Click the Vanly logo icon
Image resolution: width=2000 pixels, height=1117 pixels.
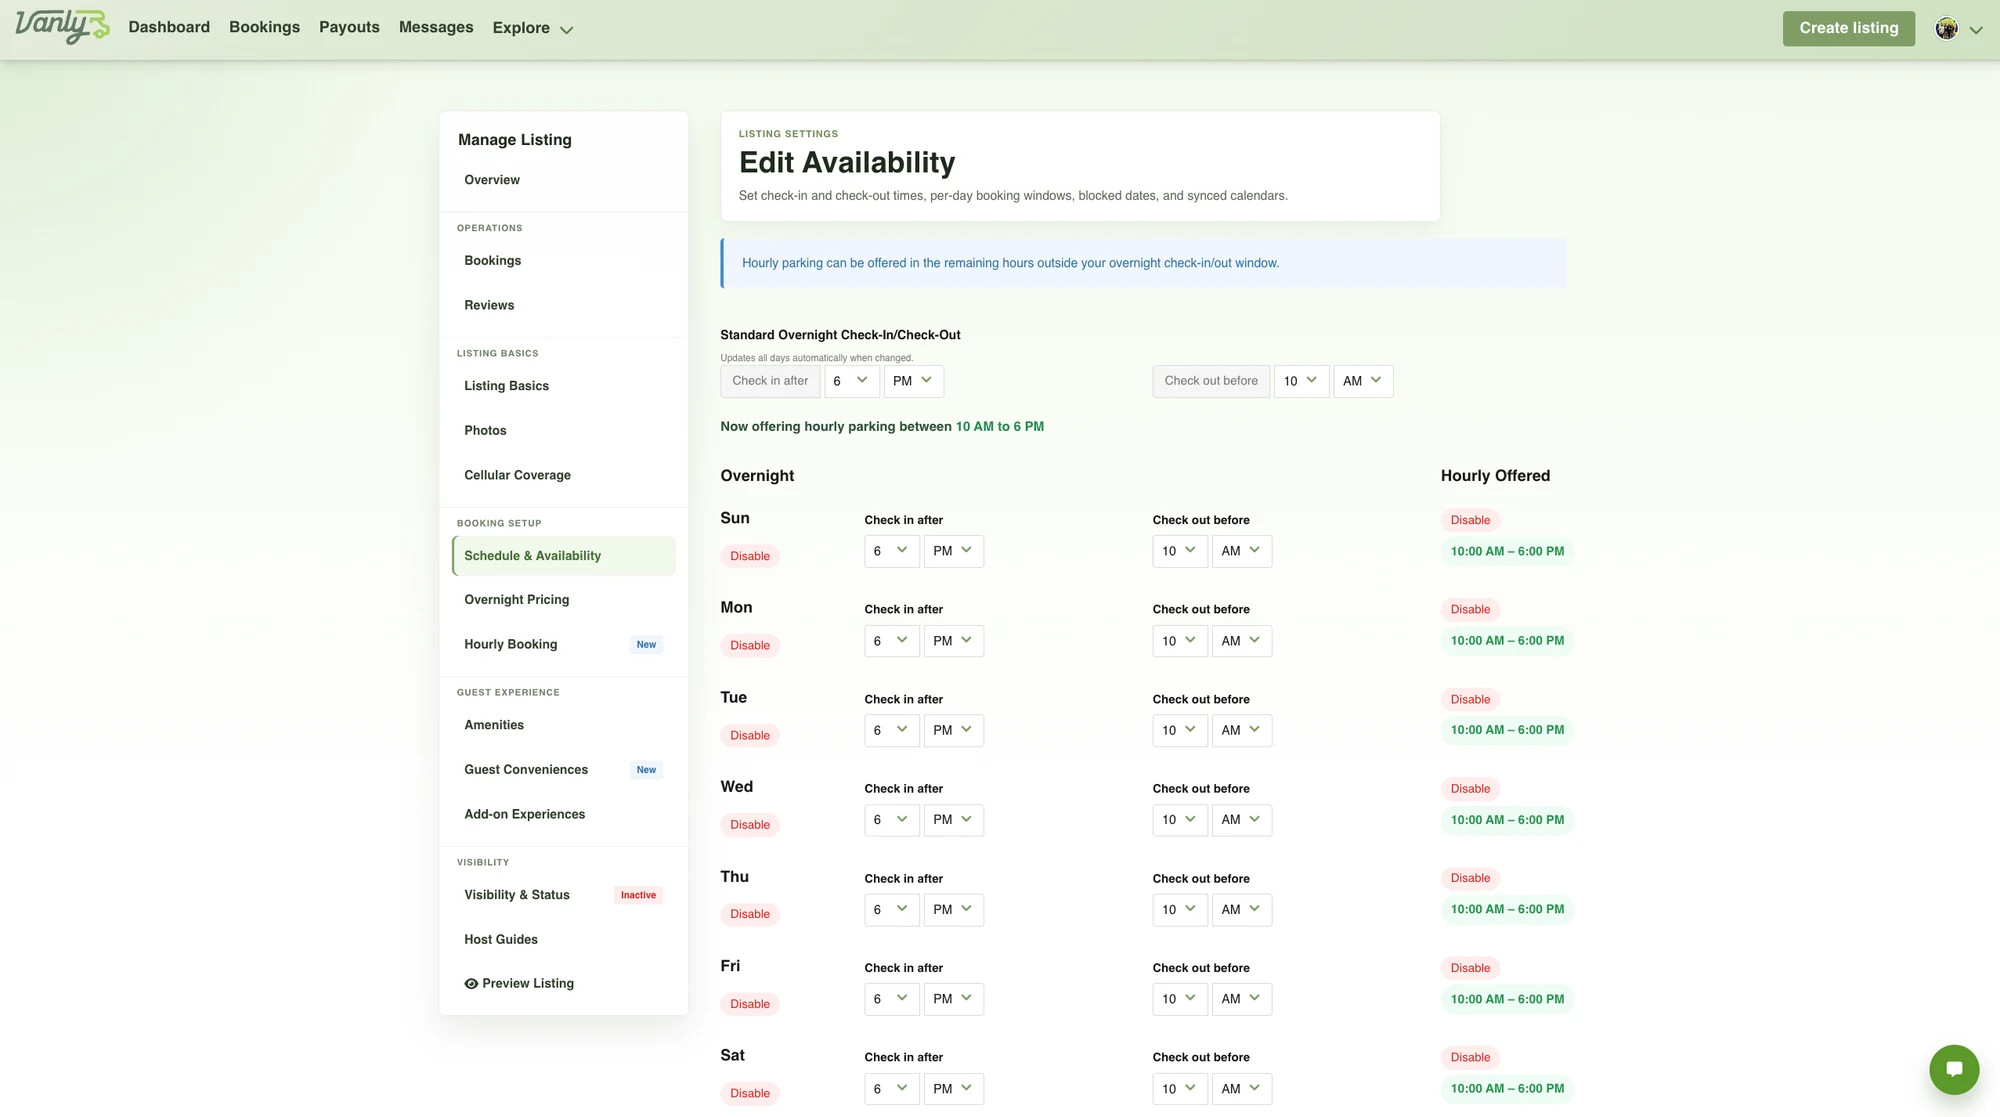pyautogui.click(x=62, y=26)
